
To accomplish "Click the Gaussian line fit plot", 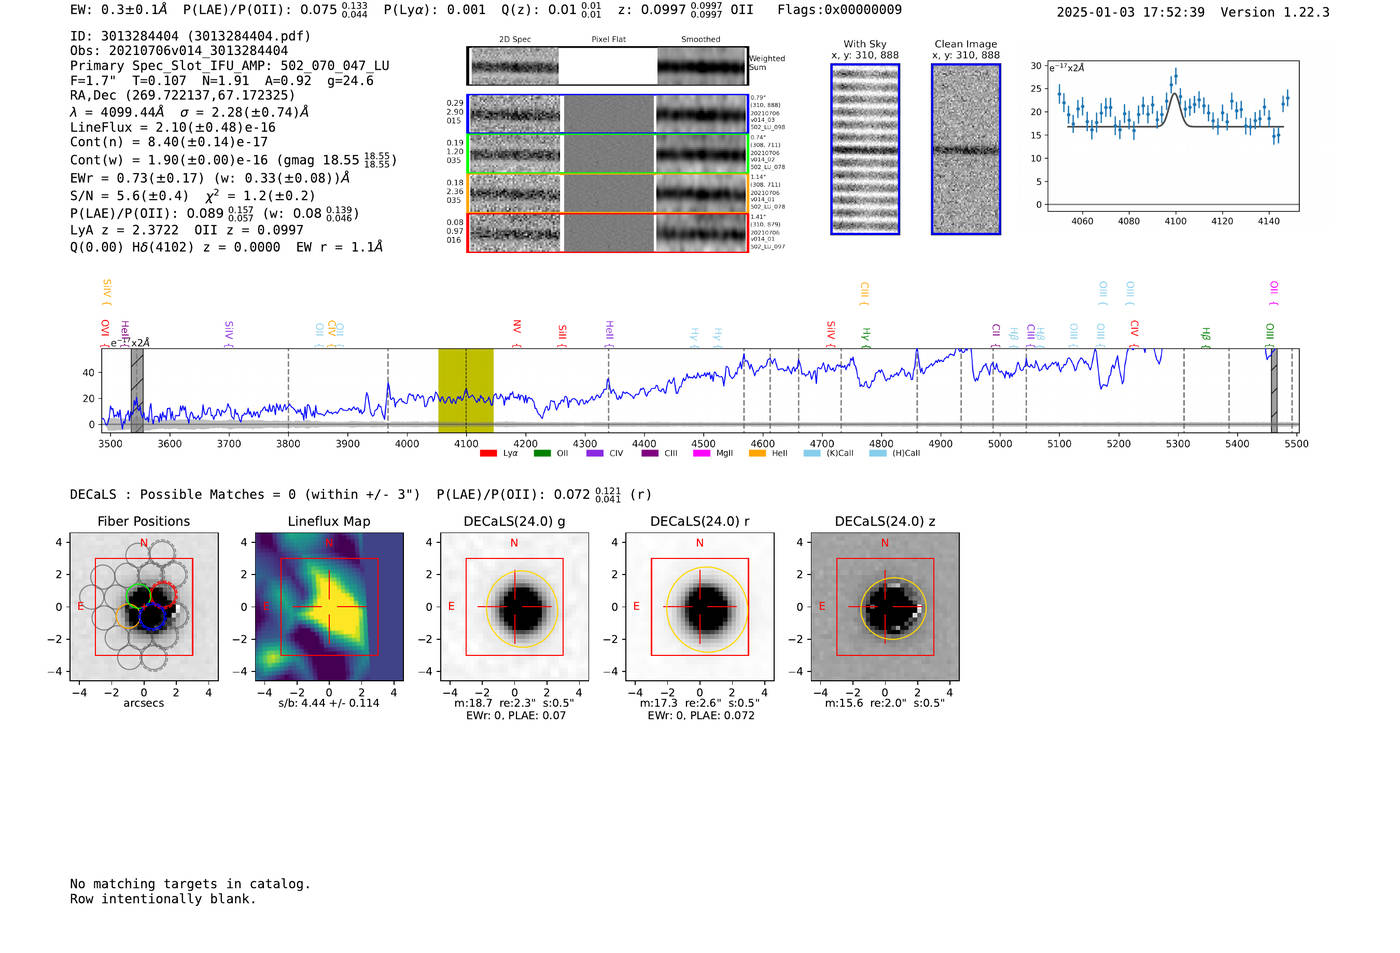I will point(1172,136).
